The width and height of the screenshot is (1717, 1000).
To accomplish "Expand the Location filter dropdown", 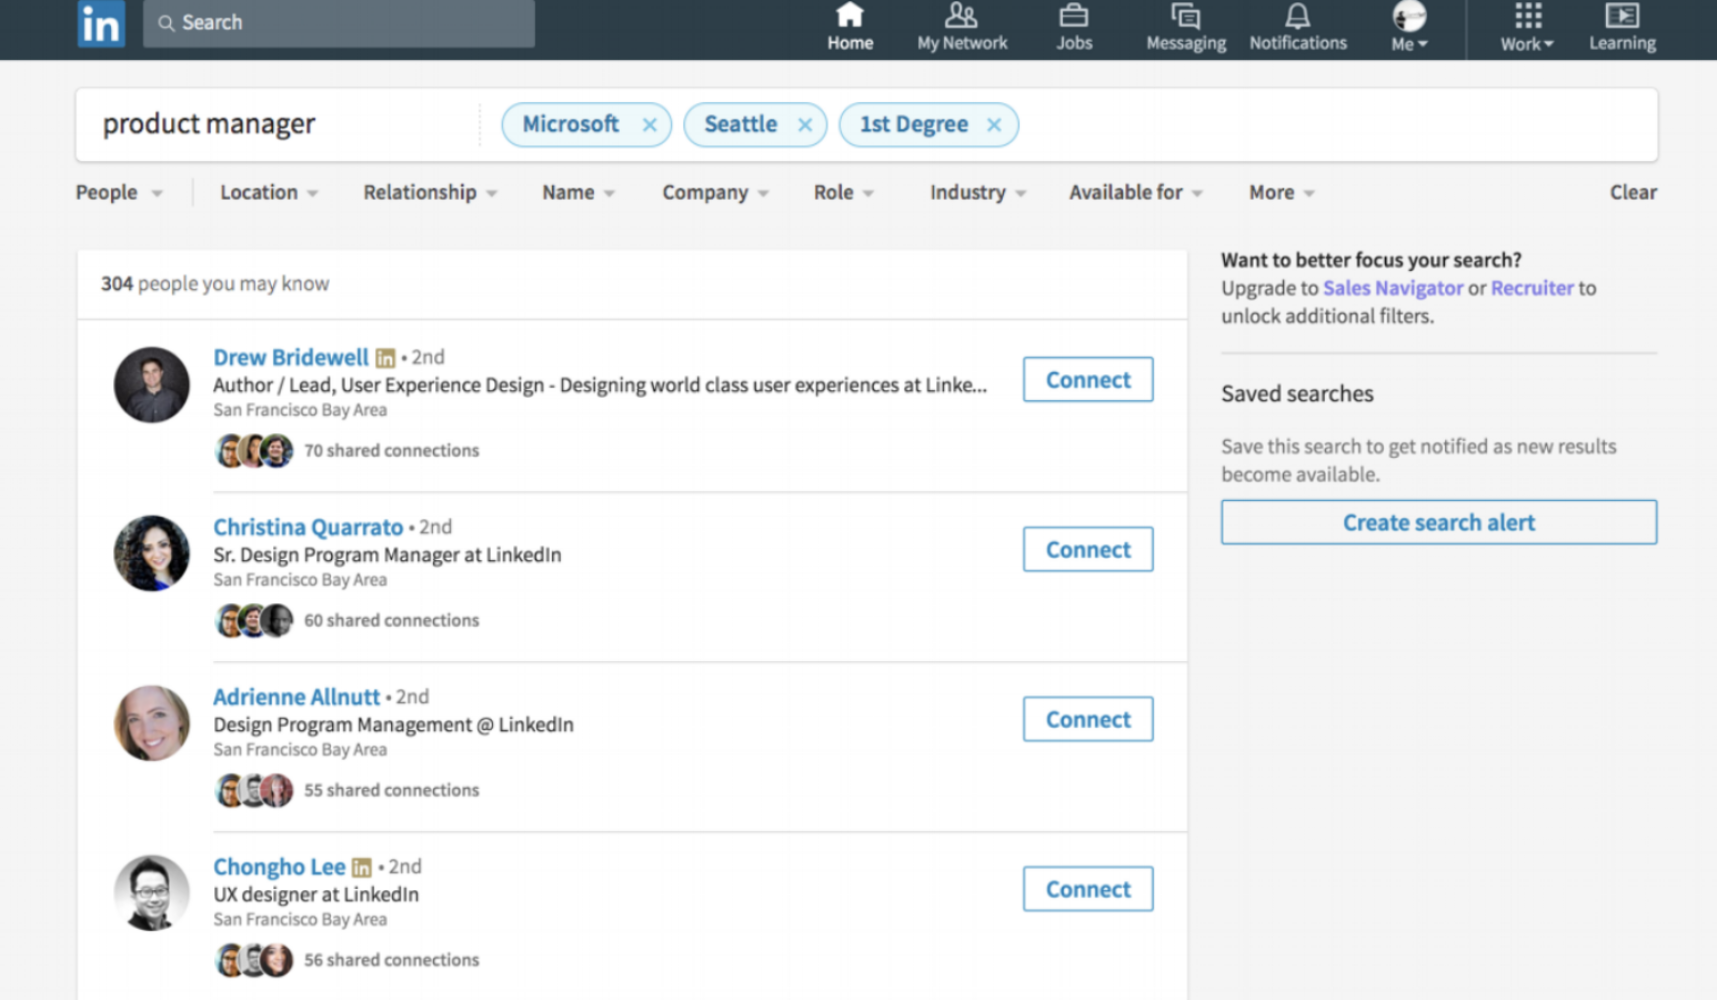I will point(269,192).
